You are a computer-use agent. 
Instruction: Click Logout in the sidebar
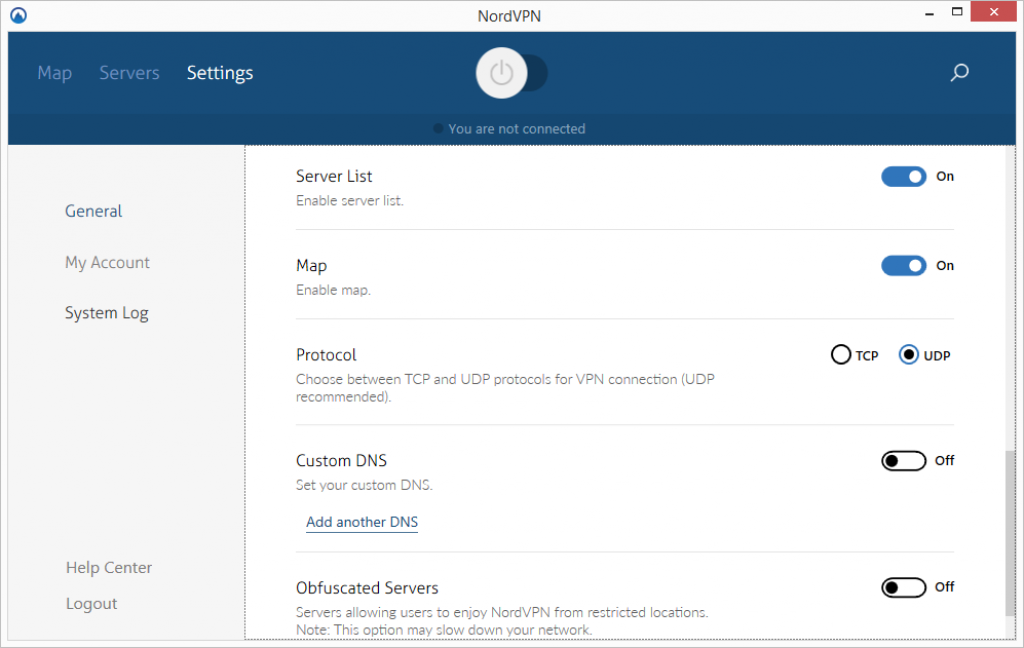tap(91, 604)
